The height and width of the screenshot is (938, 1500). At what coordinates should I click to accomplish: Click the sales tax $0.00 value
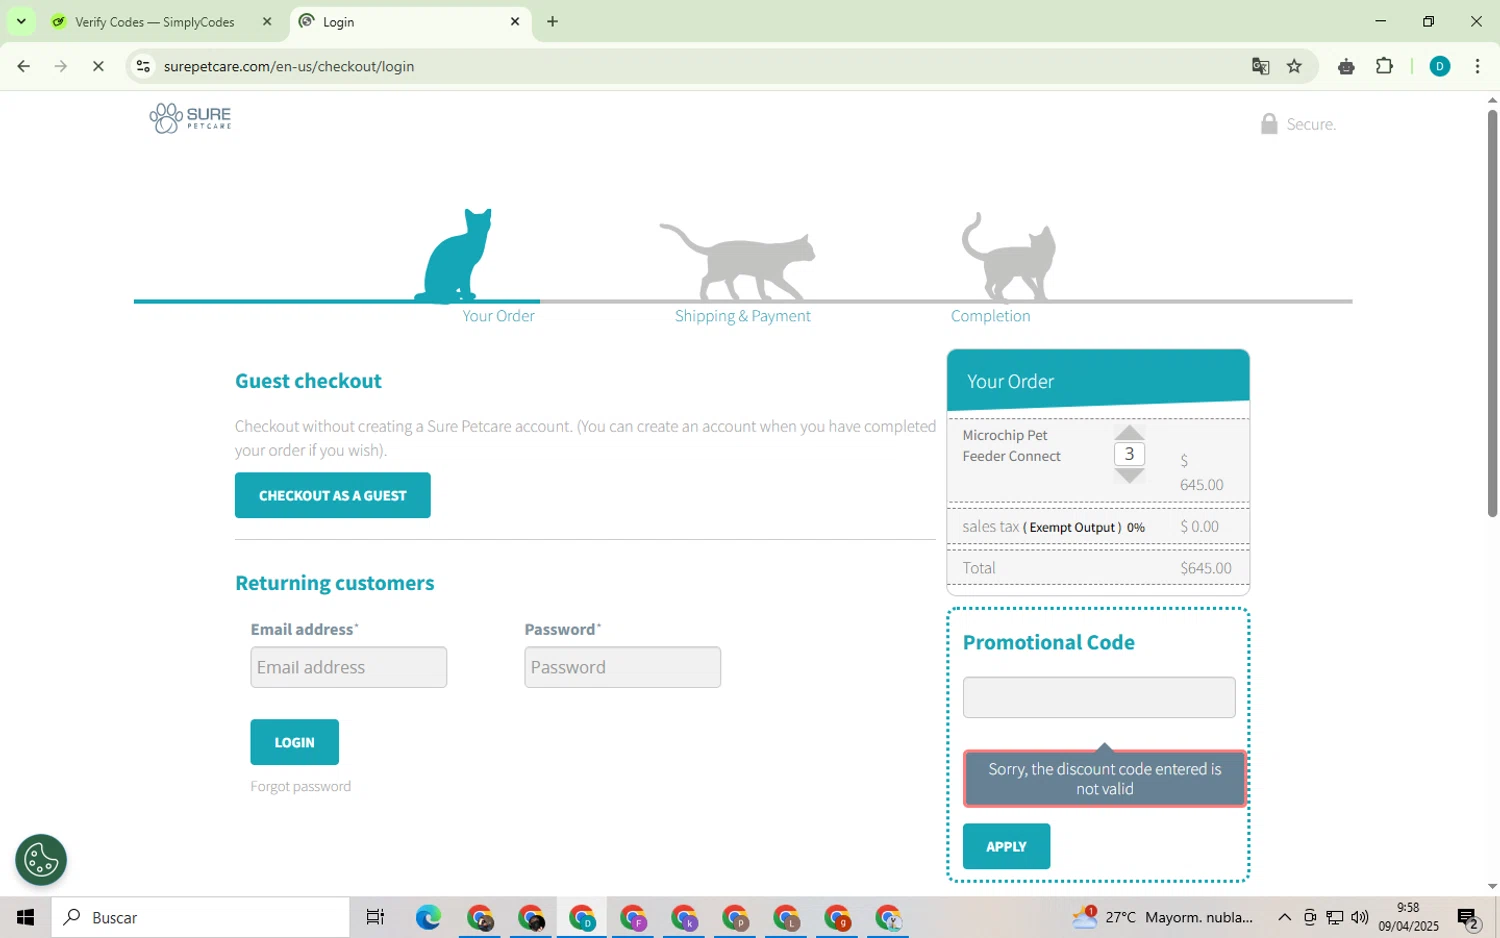pos(1199,526)
